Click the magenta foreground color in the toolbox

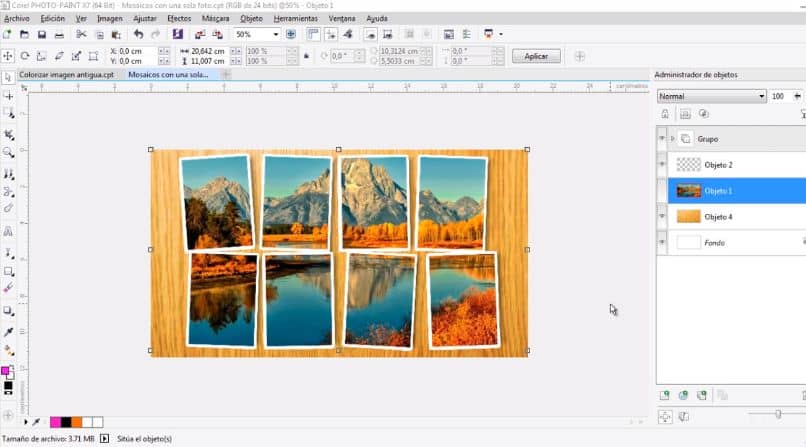click(5, 371)
